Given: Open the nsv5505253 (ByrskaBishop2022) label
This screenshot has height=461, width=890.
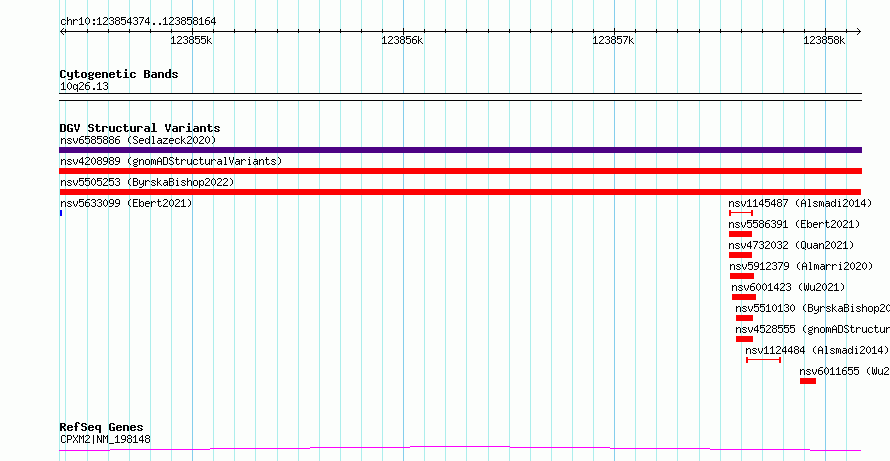Looking at the screenshot, I should pos(147,182).
